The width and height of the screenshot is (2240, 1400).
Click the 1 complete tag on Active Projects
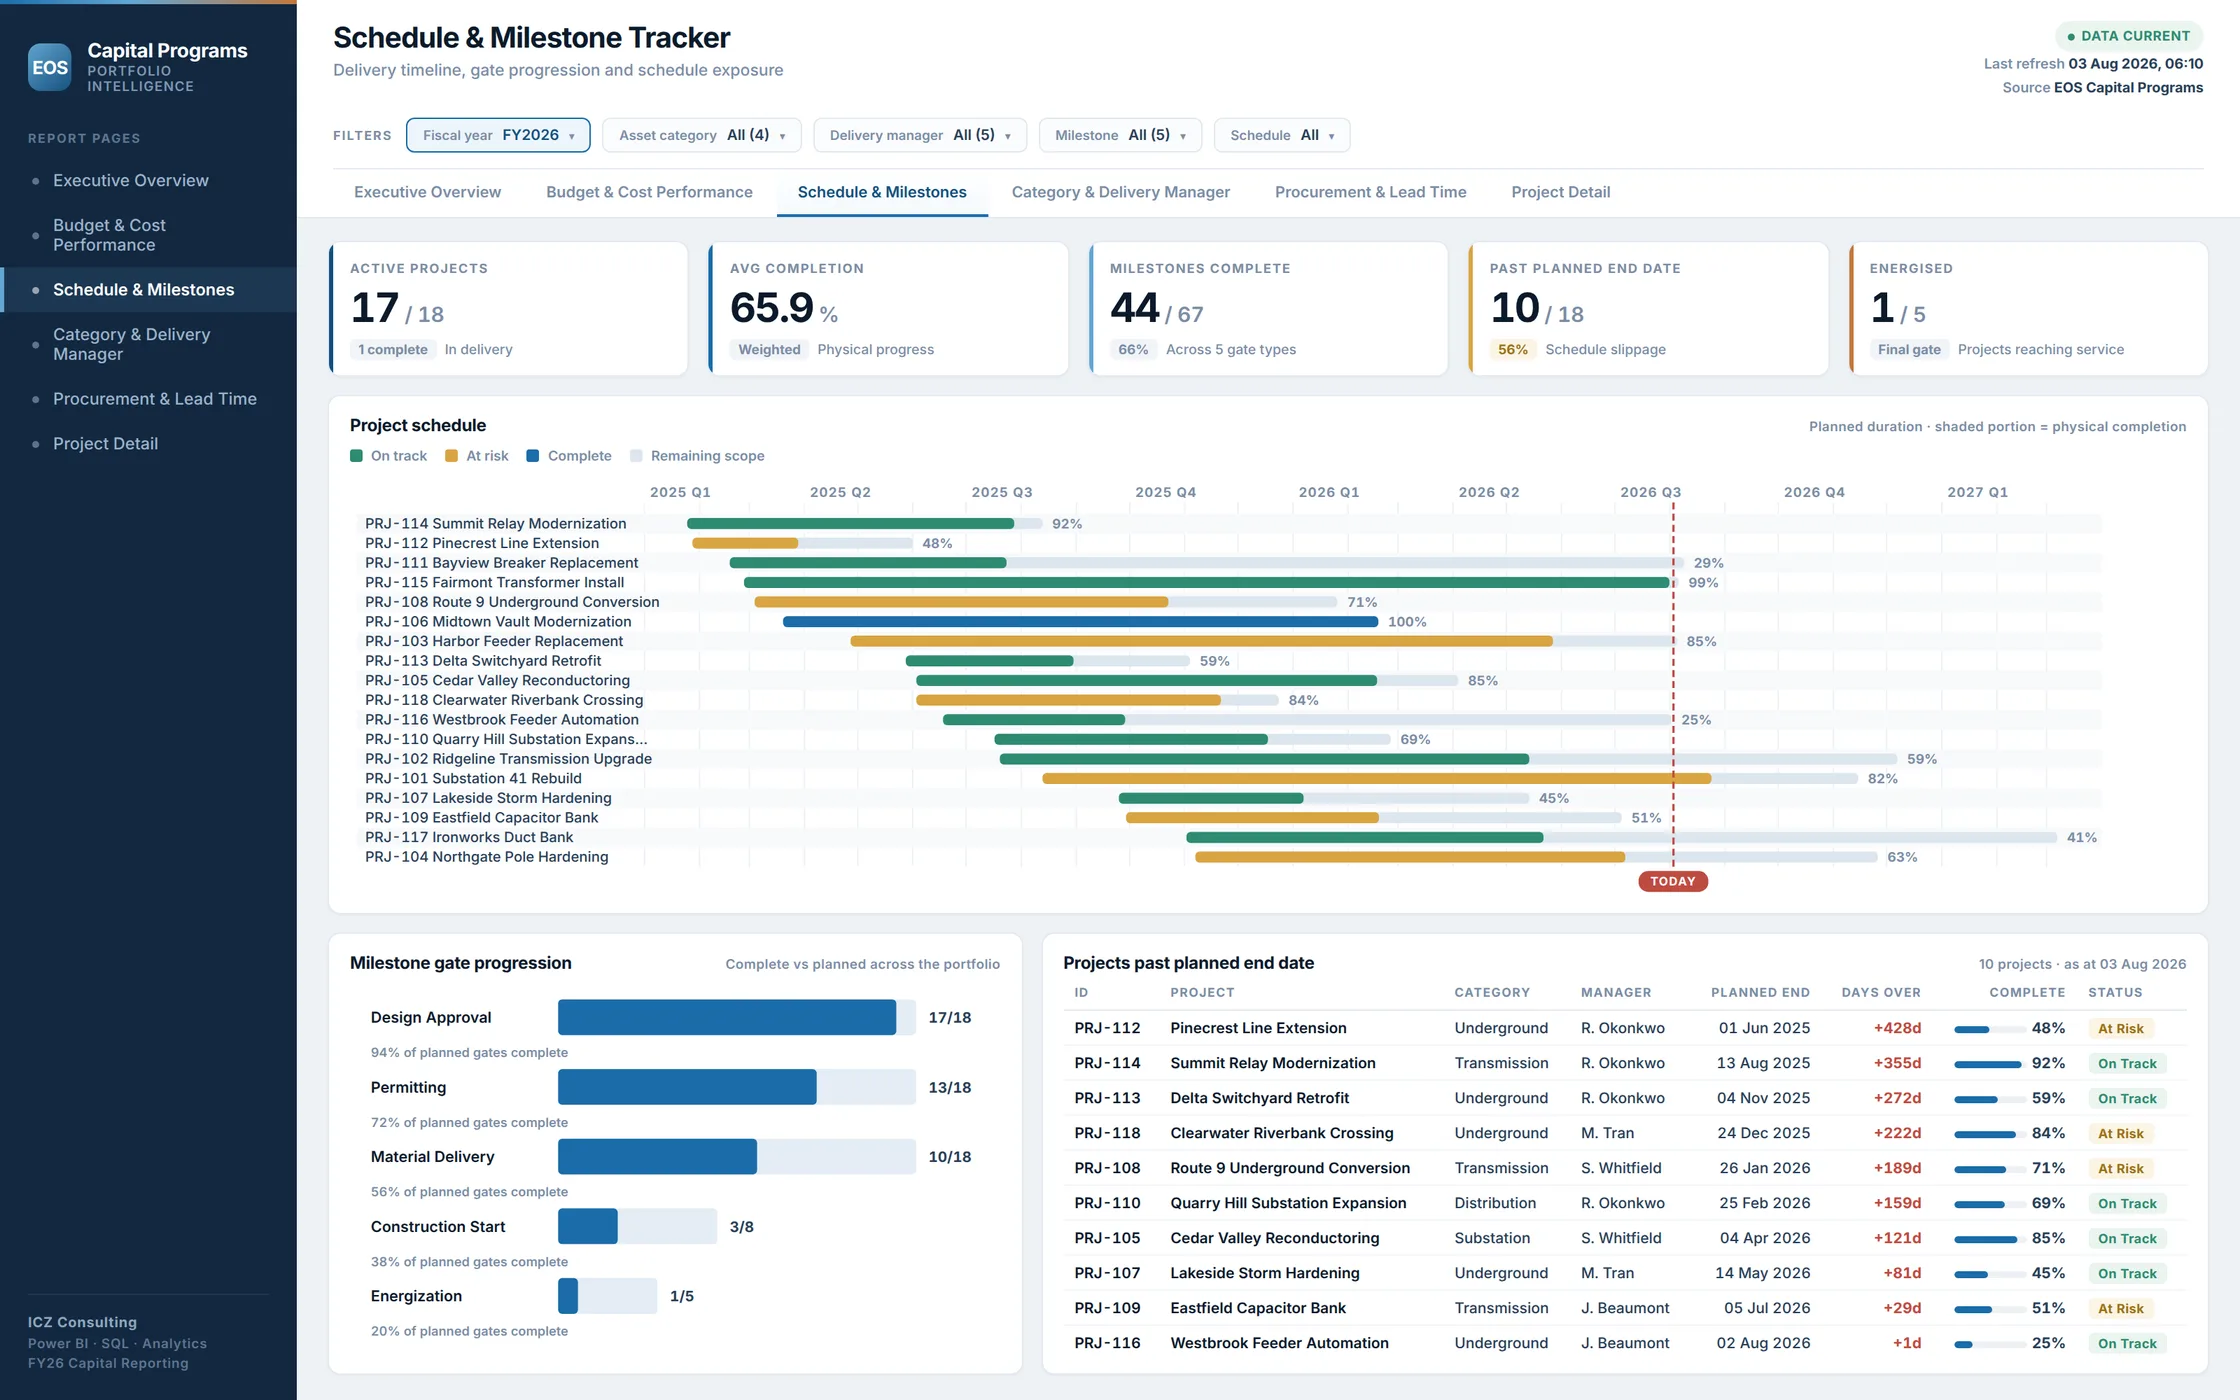(x=392, y=349)
